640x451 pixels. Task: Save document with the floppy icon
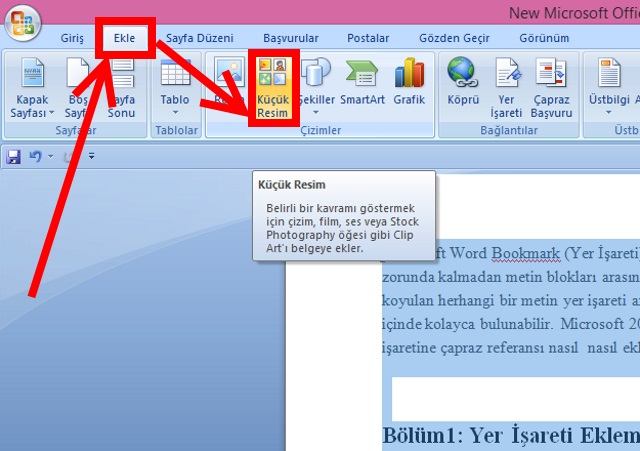pos(13,156)
